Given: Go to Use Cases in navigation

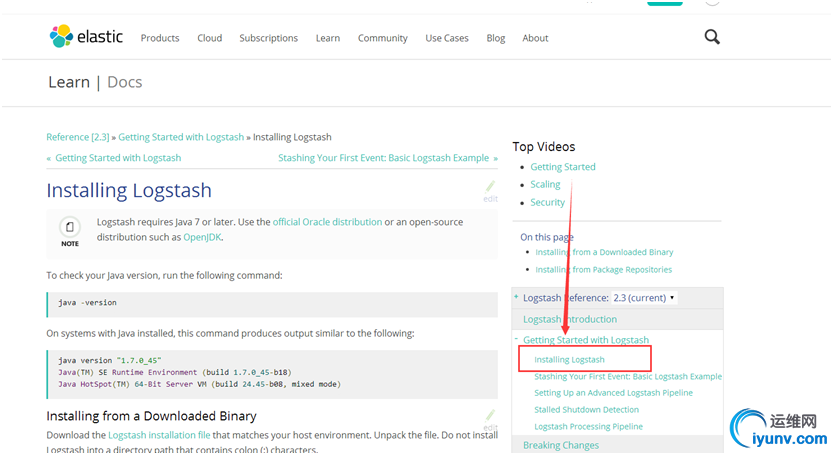Looking at the screenshot, I should coord(447,38).
